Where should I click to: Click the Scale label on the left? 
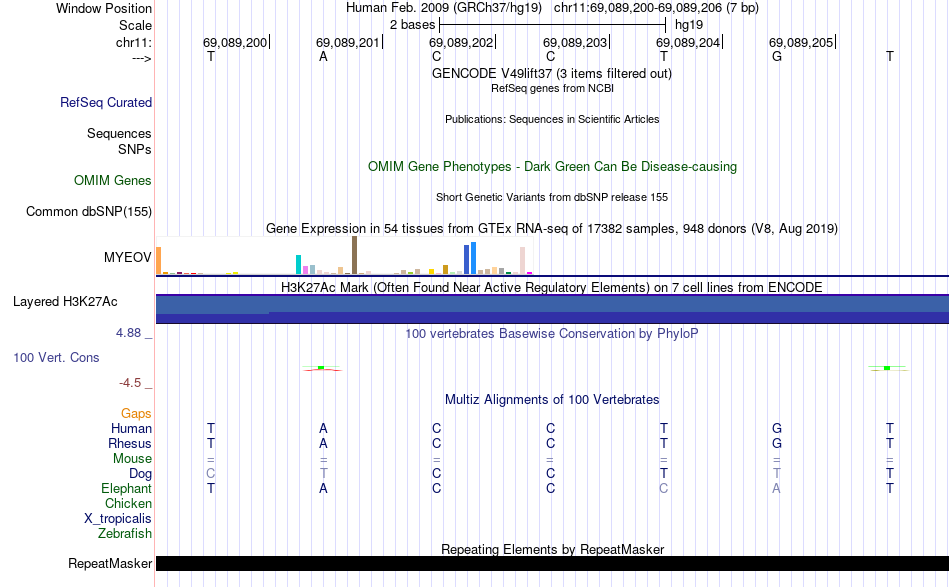(x=135, y=25)
